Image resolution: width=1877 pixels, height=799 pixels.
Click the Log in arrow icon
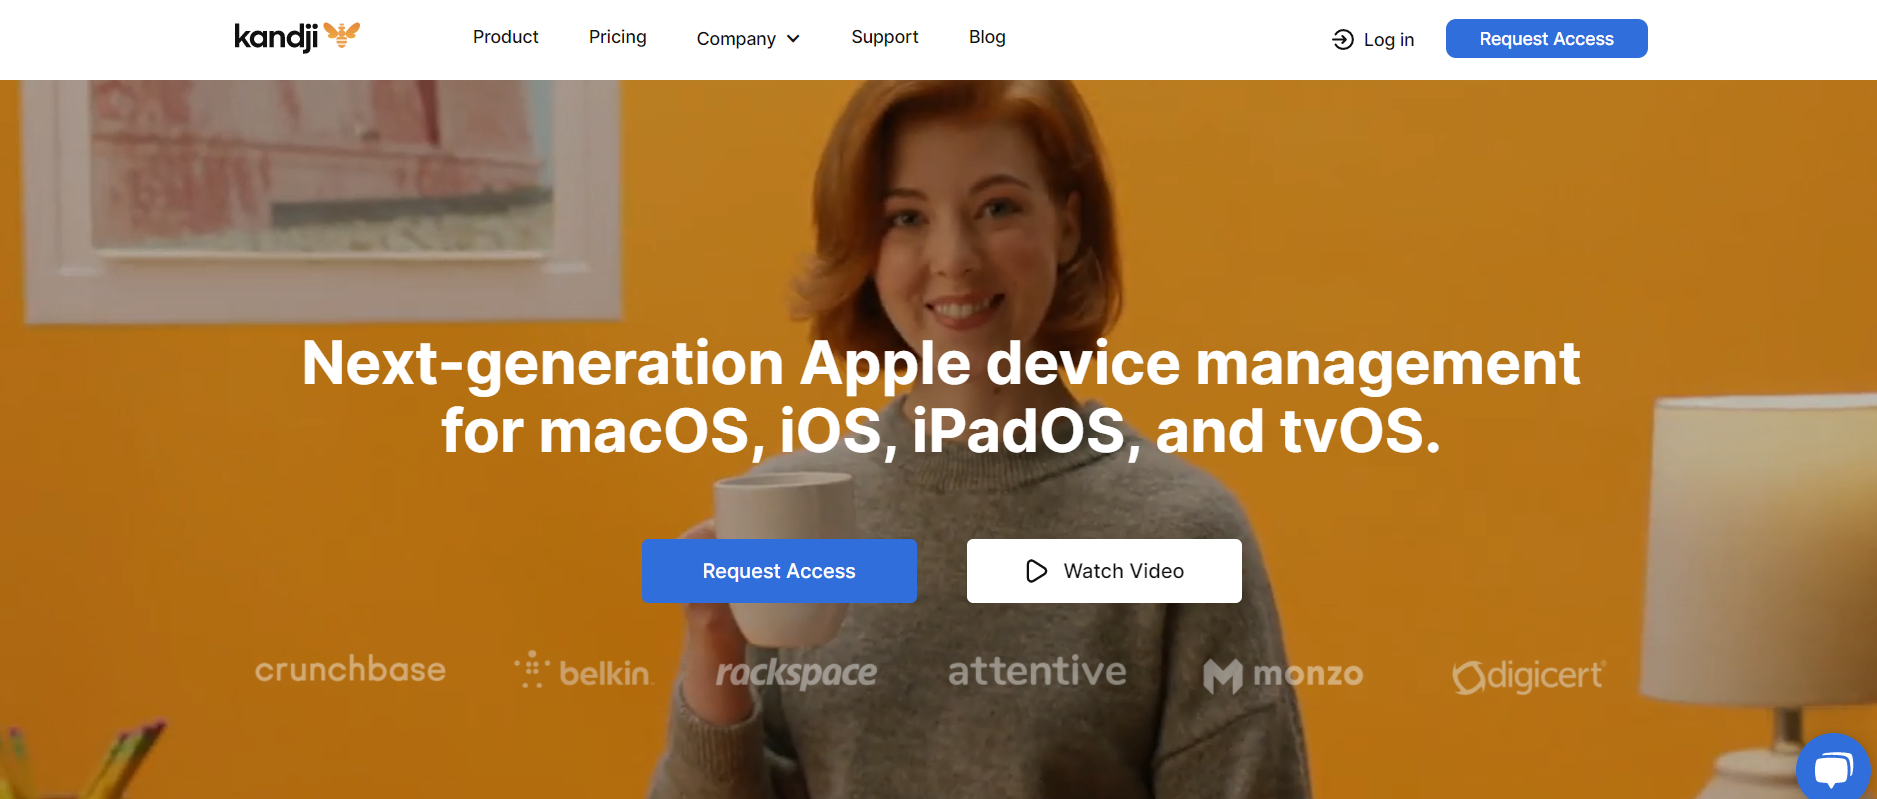point(1343,39)
